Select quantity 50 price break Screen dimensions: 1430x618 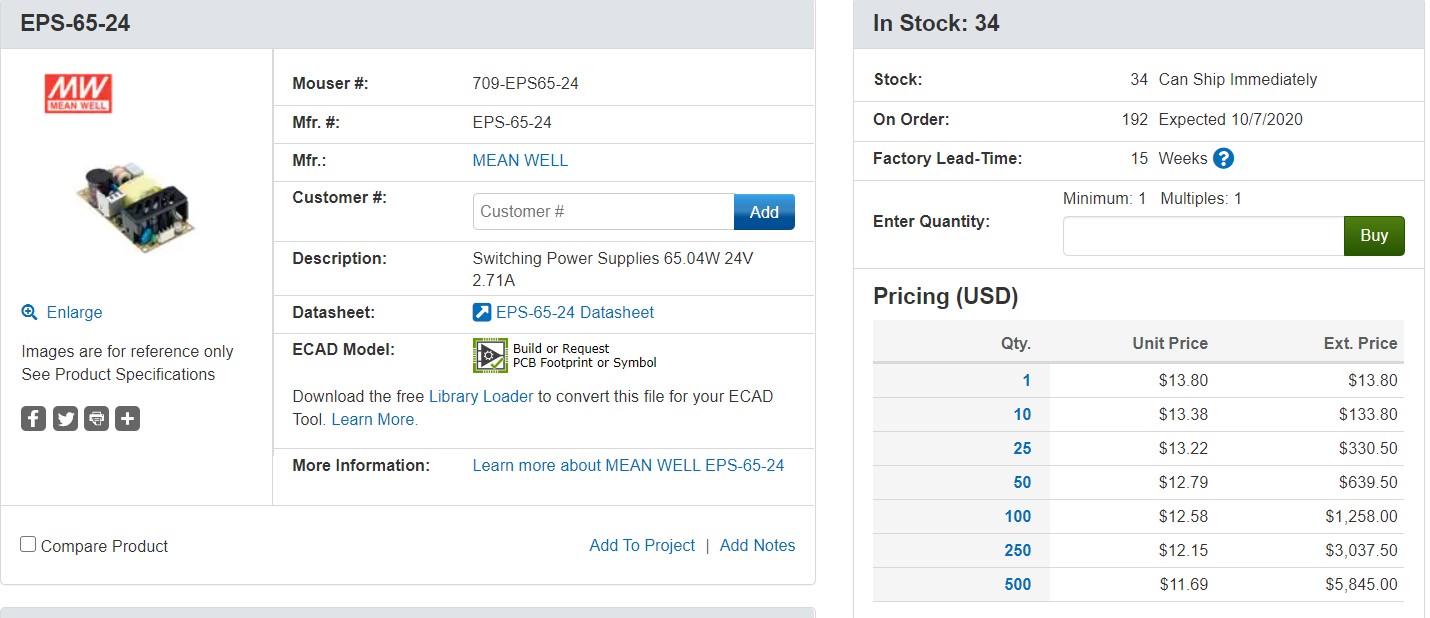[x=1022, y=482]
